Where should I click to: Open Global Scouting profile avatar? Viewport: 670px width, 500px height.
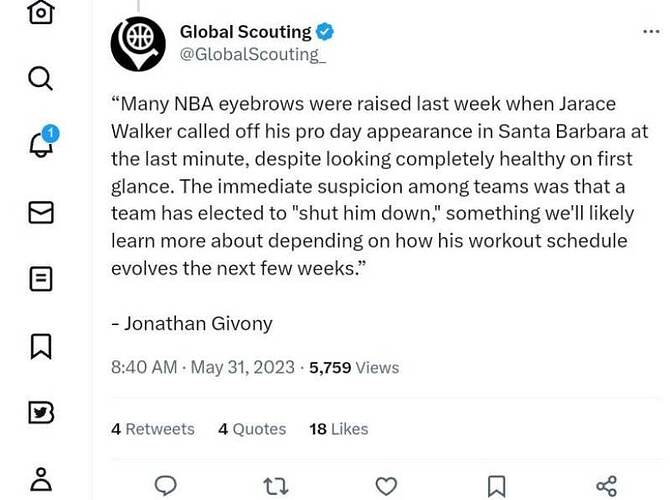pyautogui.click(x=138, y=44)
